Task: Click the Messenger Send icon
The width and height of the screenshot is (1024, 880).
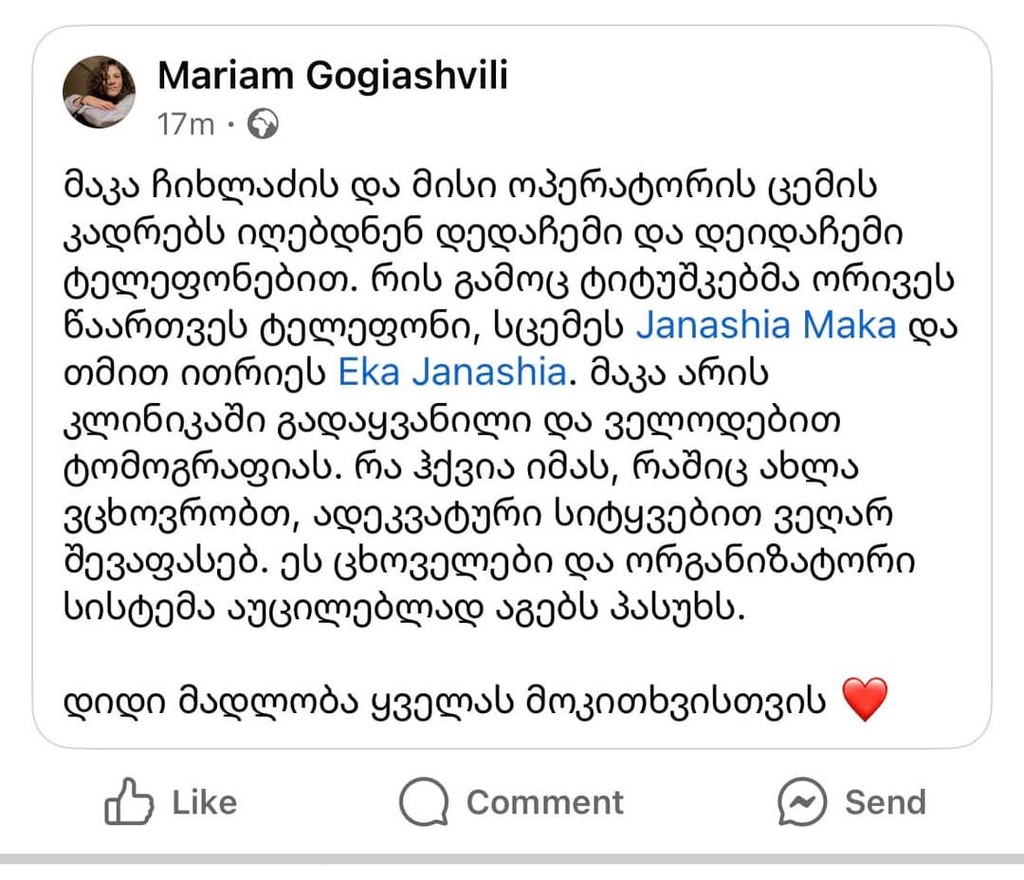Action: click(803, 802)
